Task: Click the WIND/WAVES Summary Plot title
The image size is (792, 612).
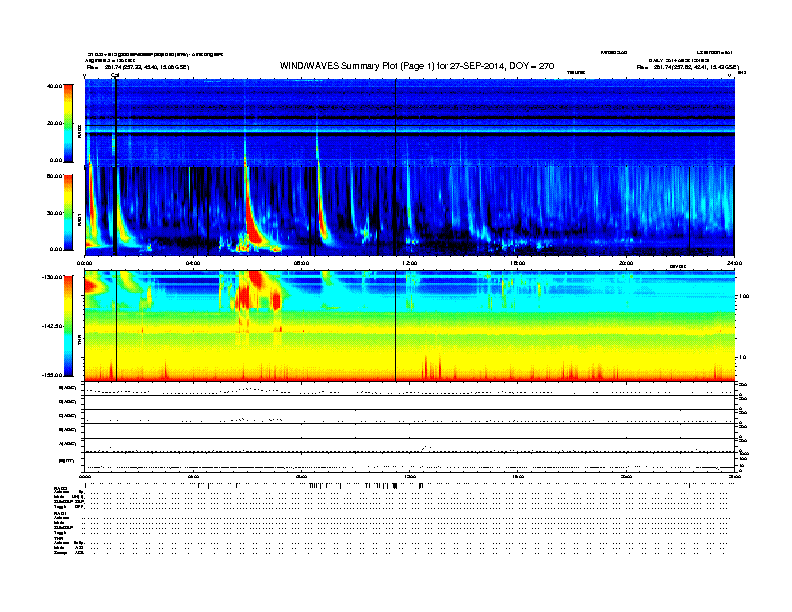Action: pos(417,66)
